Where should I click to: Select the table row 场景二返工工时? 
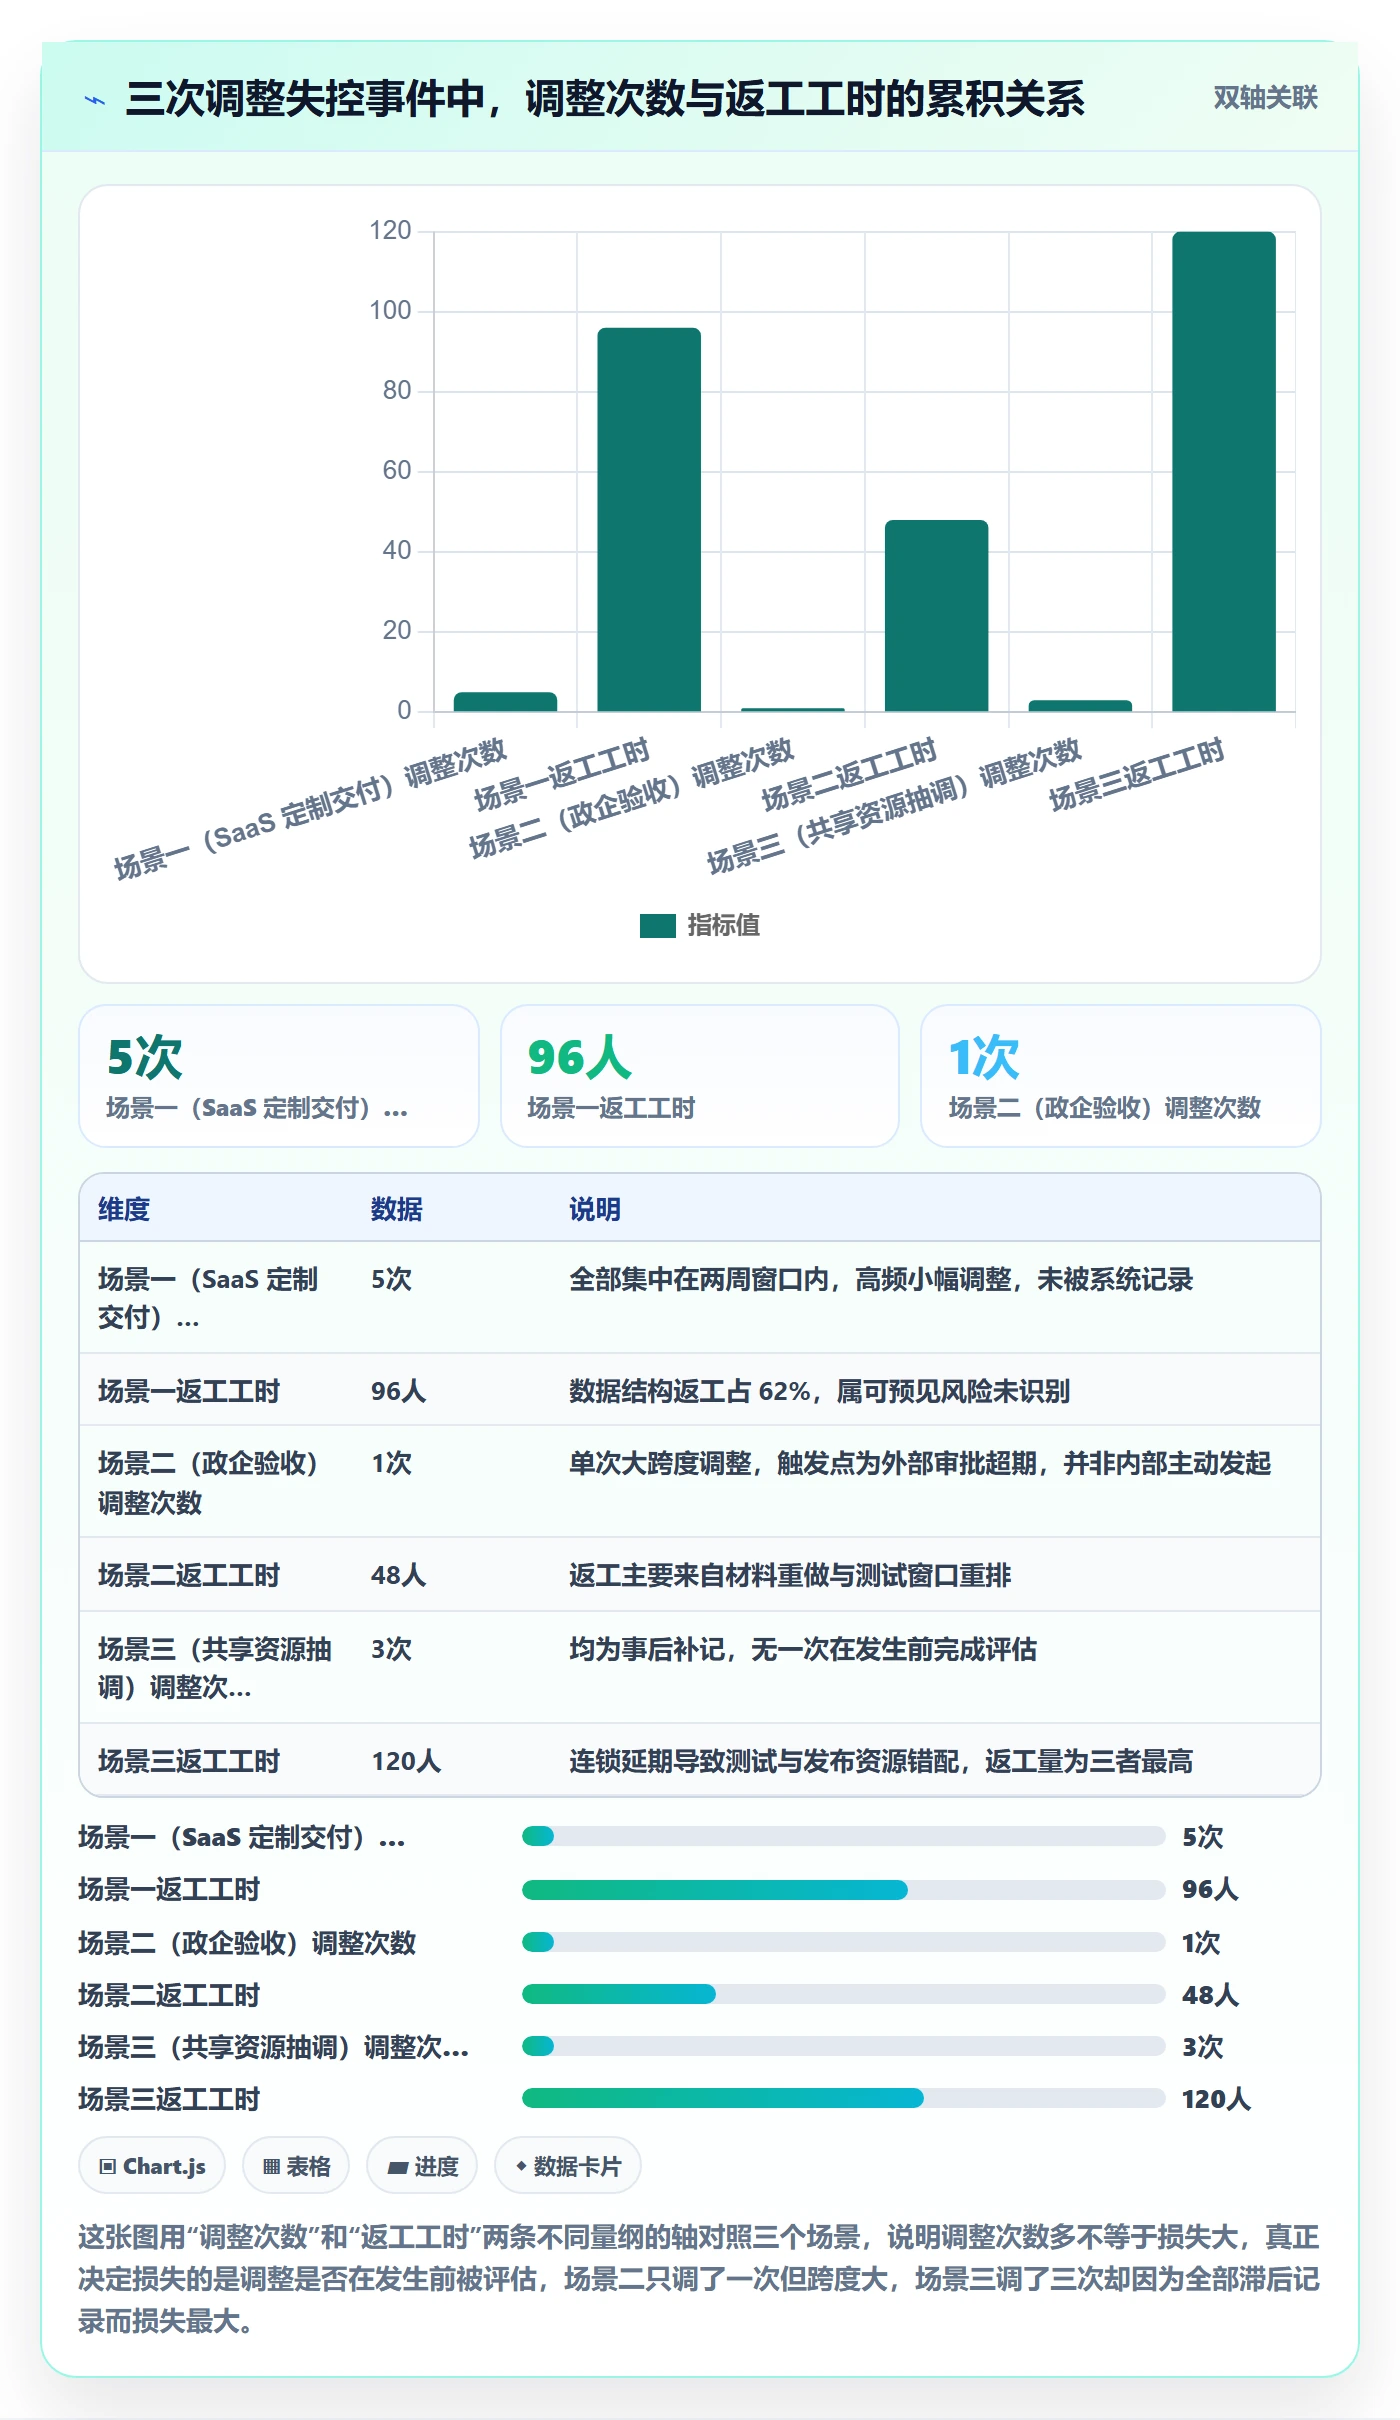point(700,1575)
